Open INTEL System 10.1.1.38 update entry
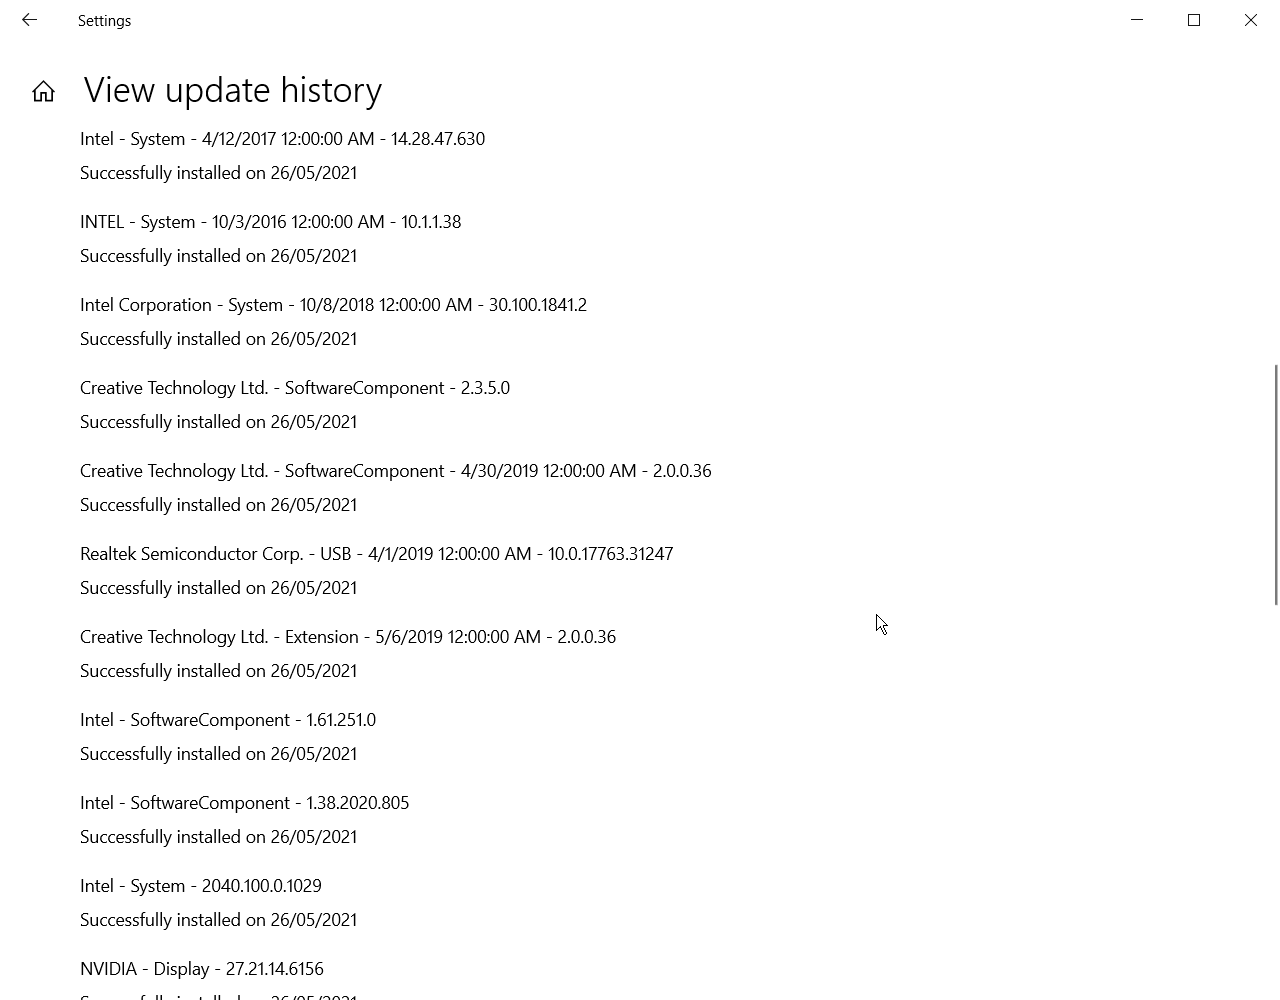 (270, 222)
